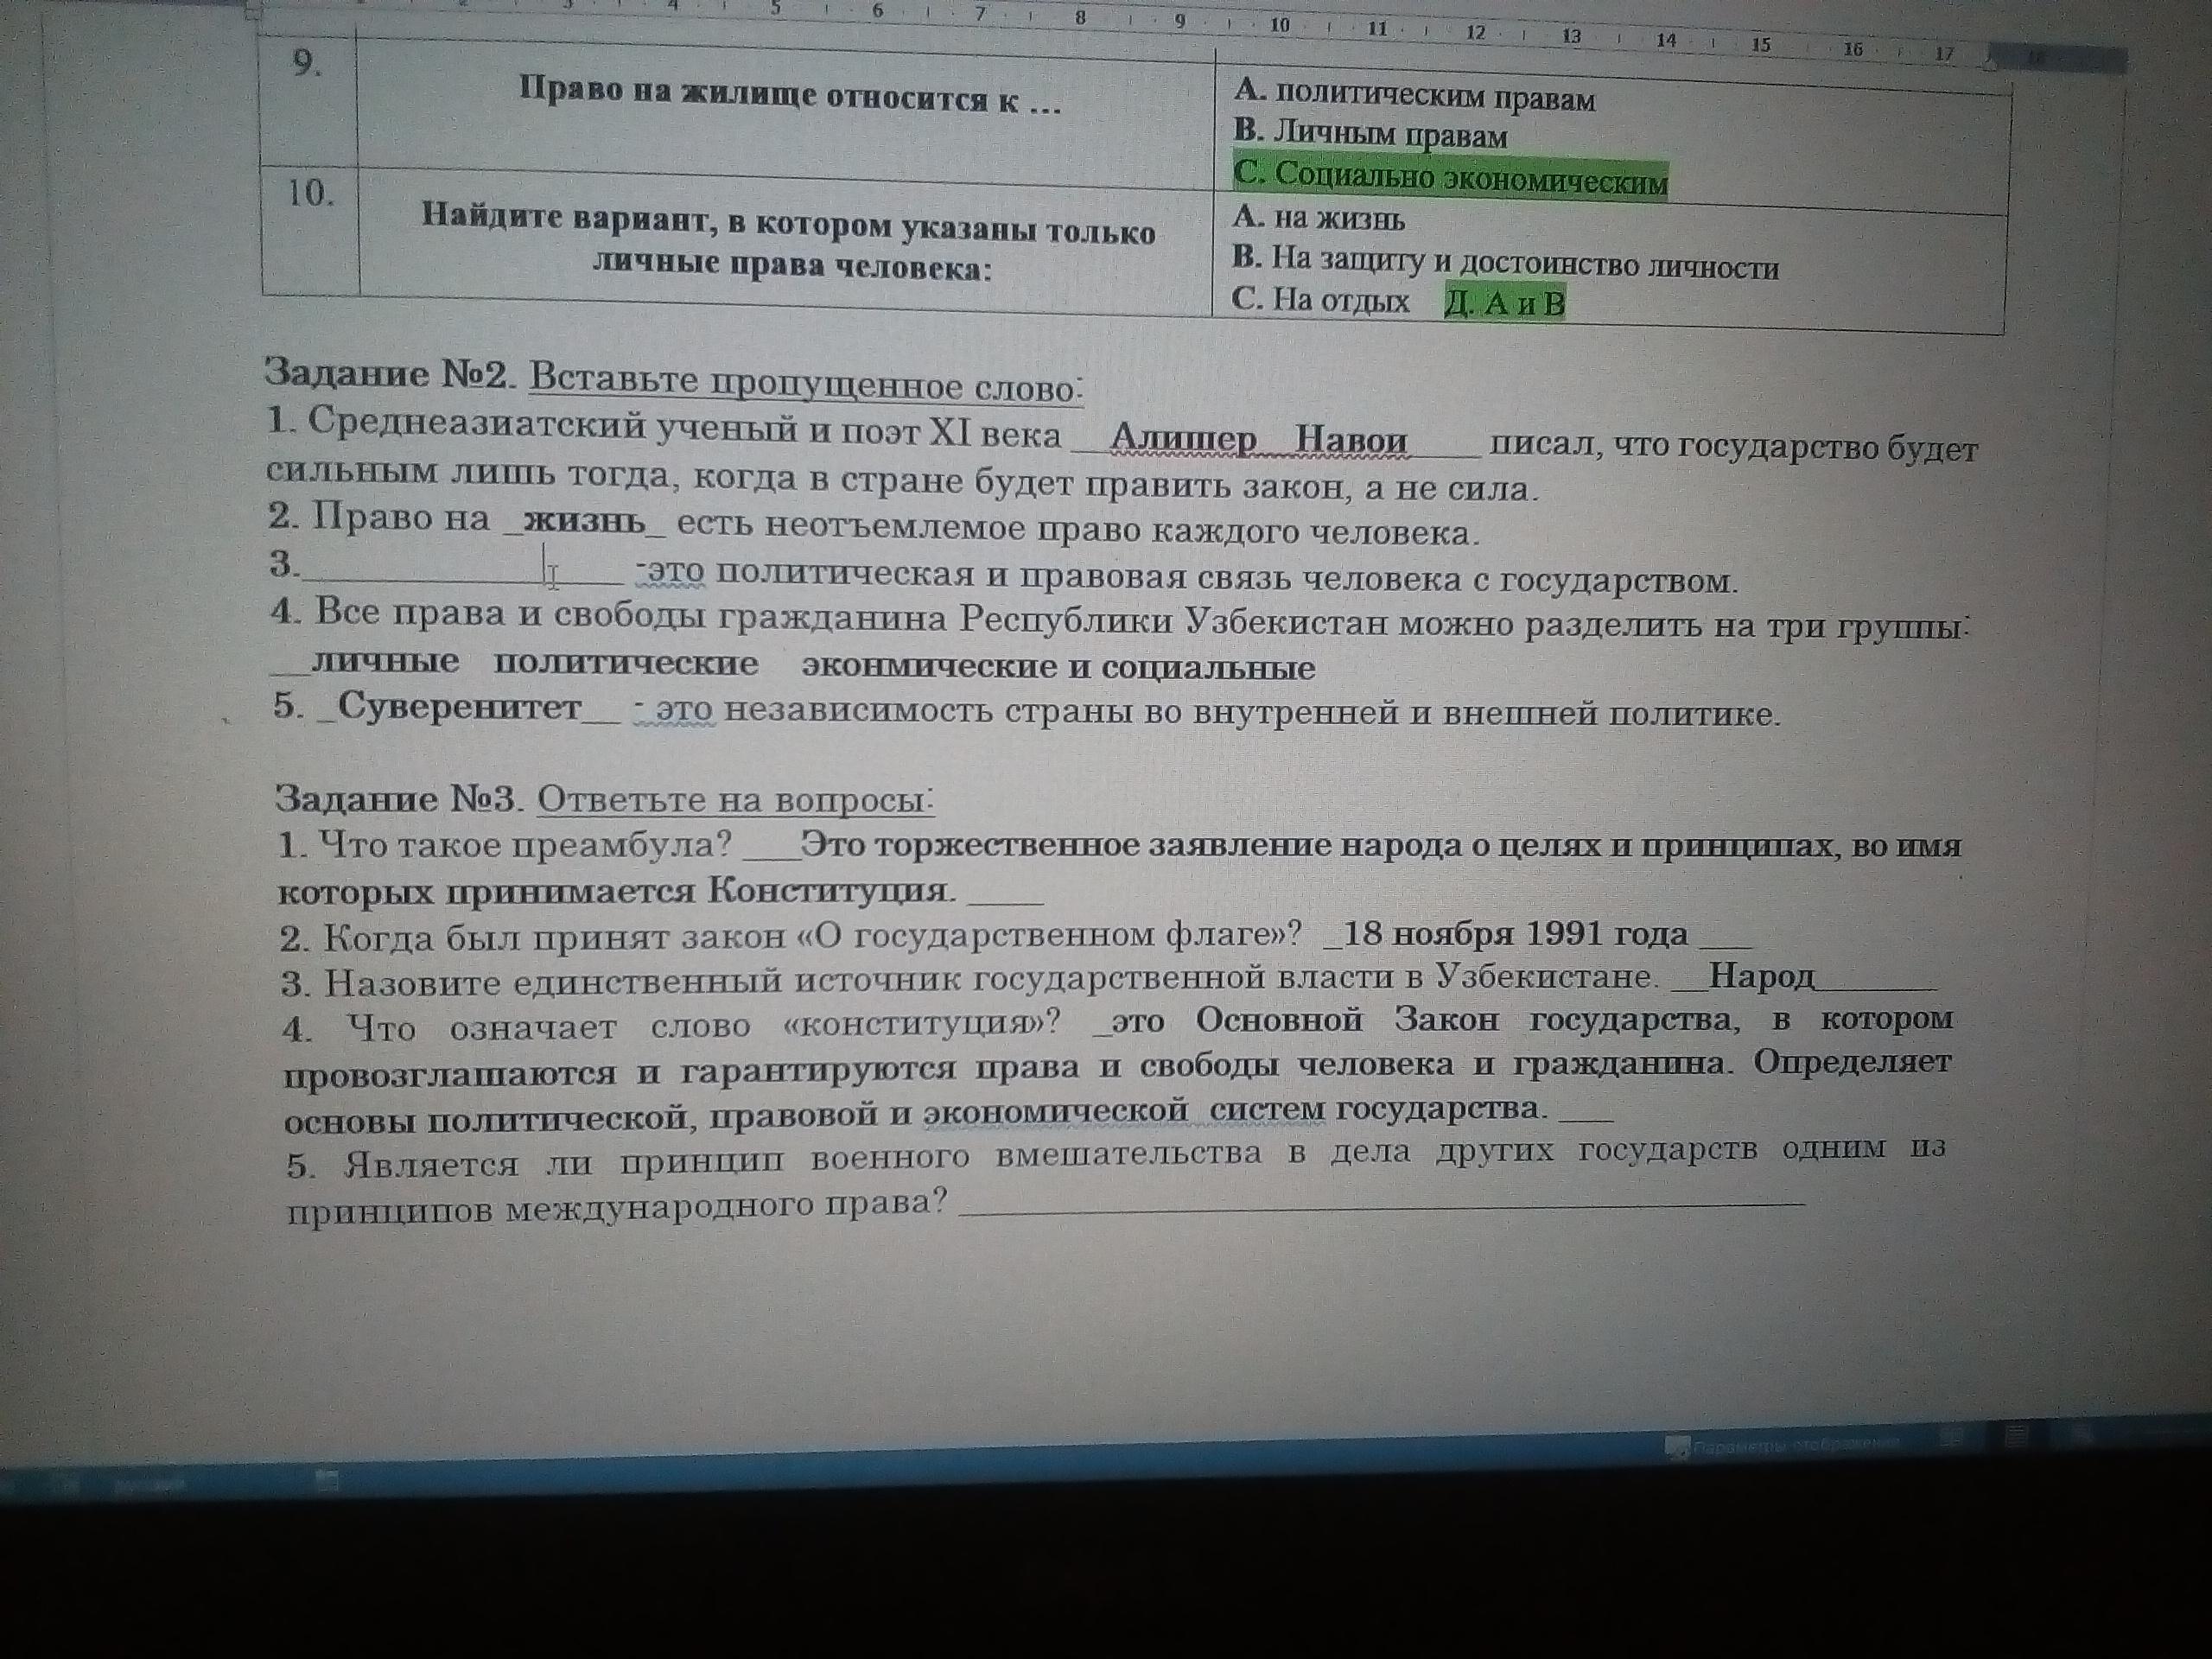This screenshot has width=2212, height=1659.
Task: Click the bold text 'эконмические и социальные'
Action: [x=1058, y=667]
